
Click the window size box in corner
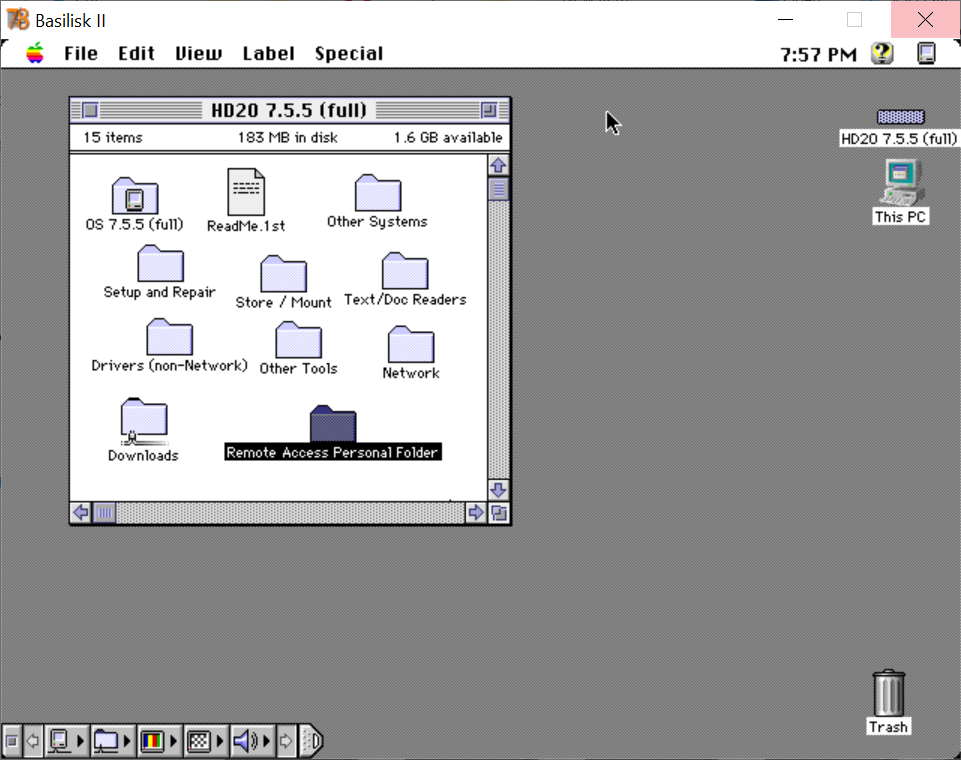coord(499,512)
